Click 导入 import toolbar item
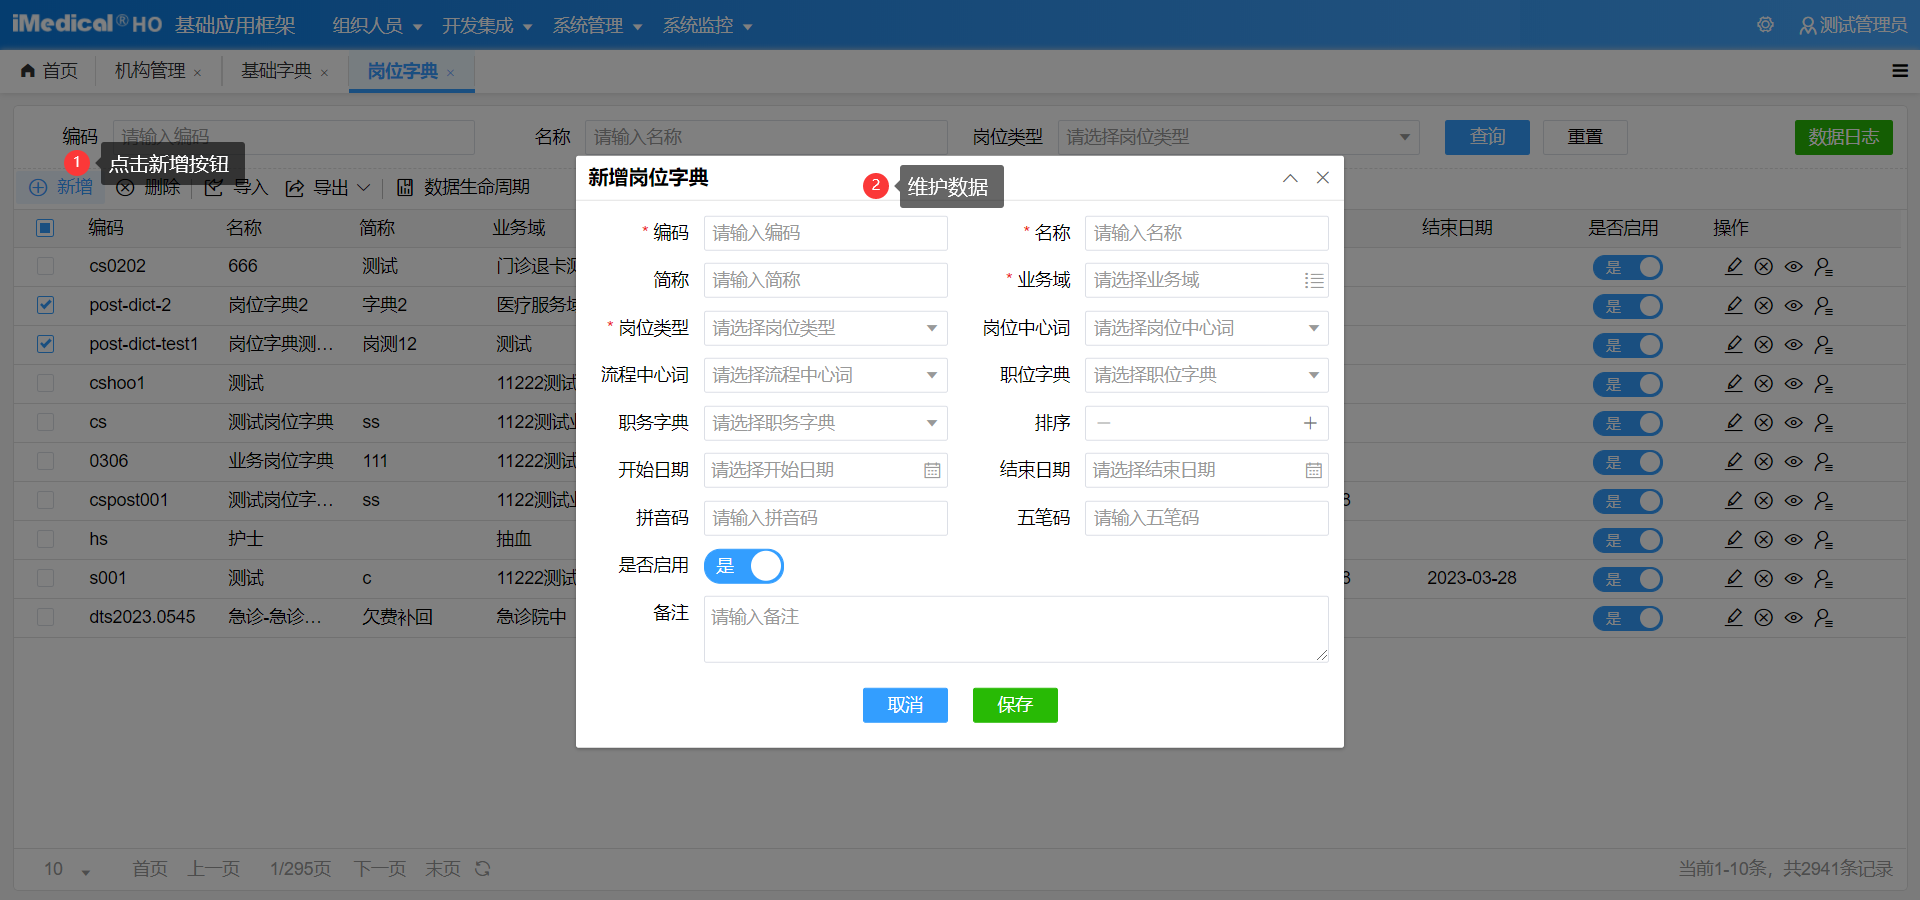The image size is (1920, 900). [x=237, y=187]
